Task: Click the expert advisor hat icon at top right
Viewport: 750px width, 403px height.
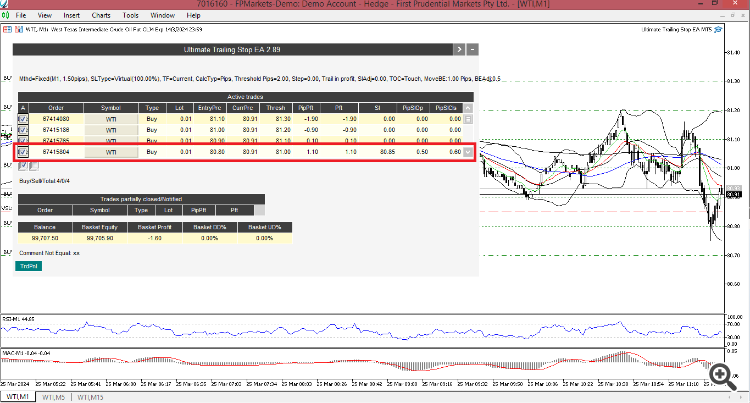Action: coord(717,30)
